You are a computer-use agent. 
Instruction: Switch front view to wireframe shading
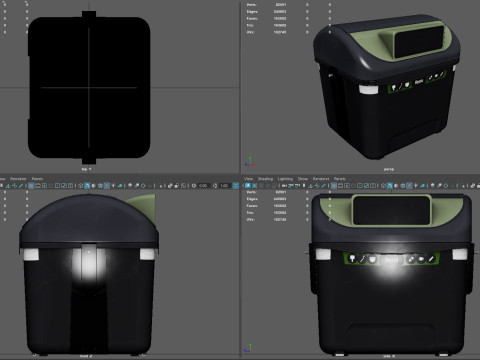click(80, 186)
